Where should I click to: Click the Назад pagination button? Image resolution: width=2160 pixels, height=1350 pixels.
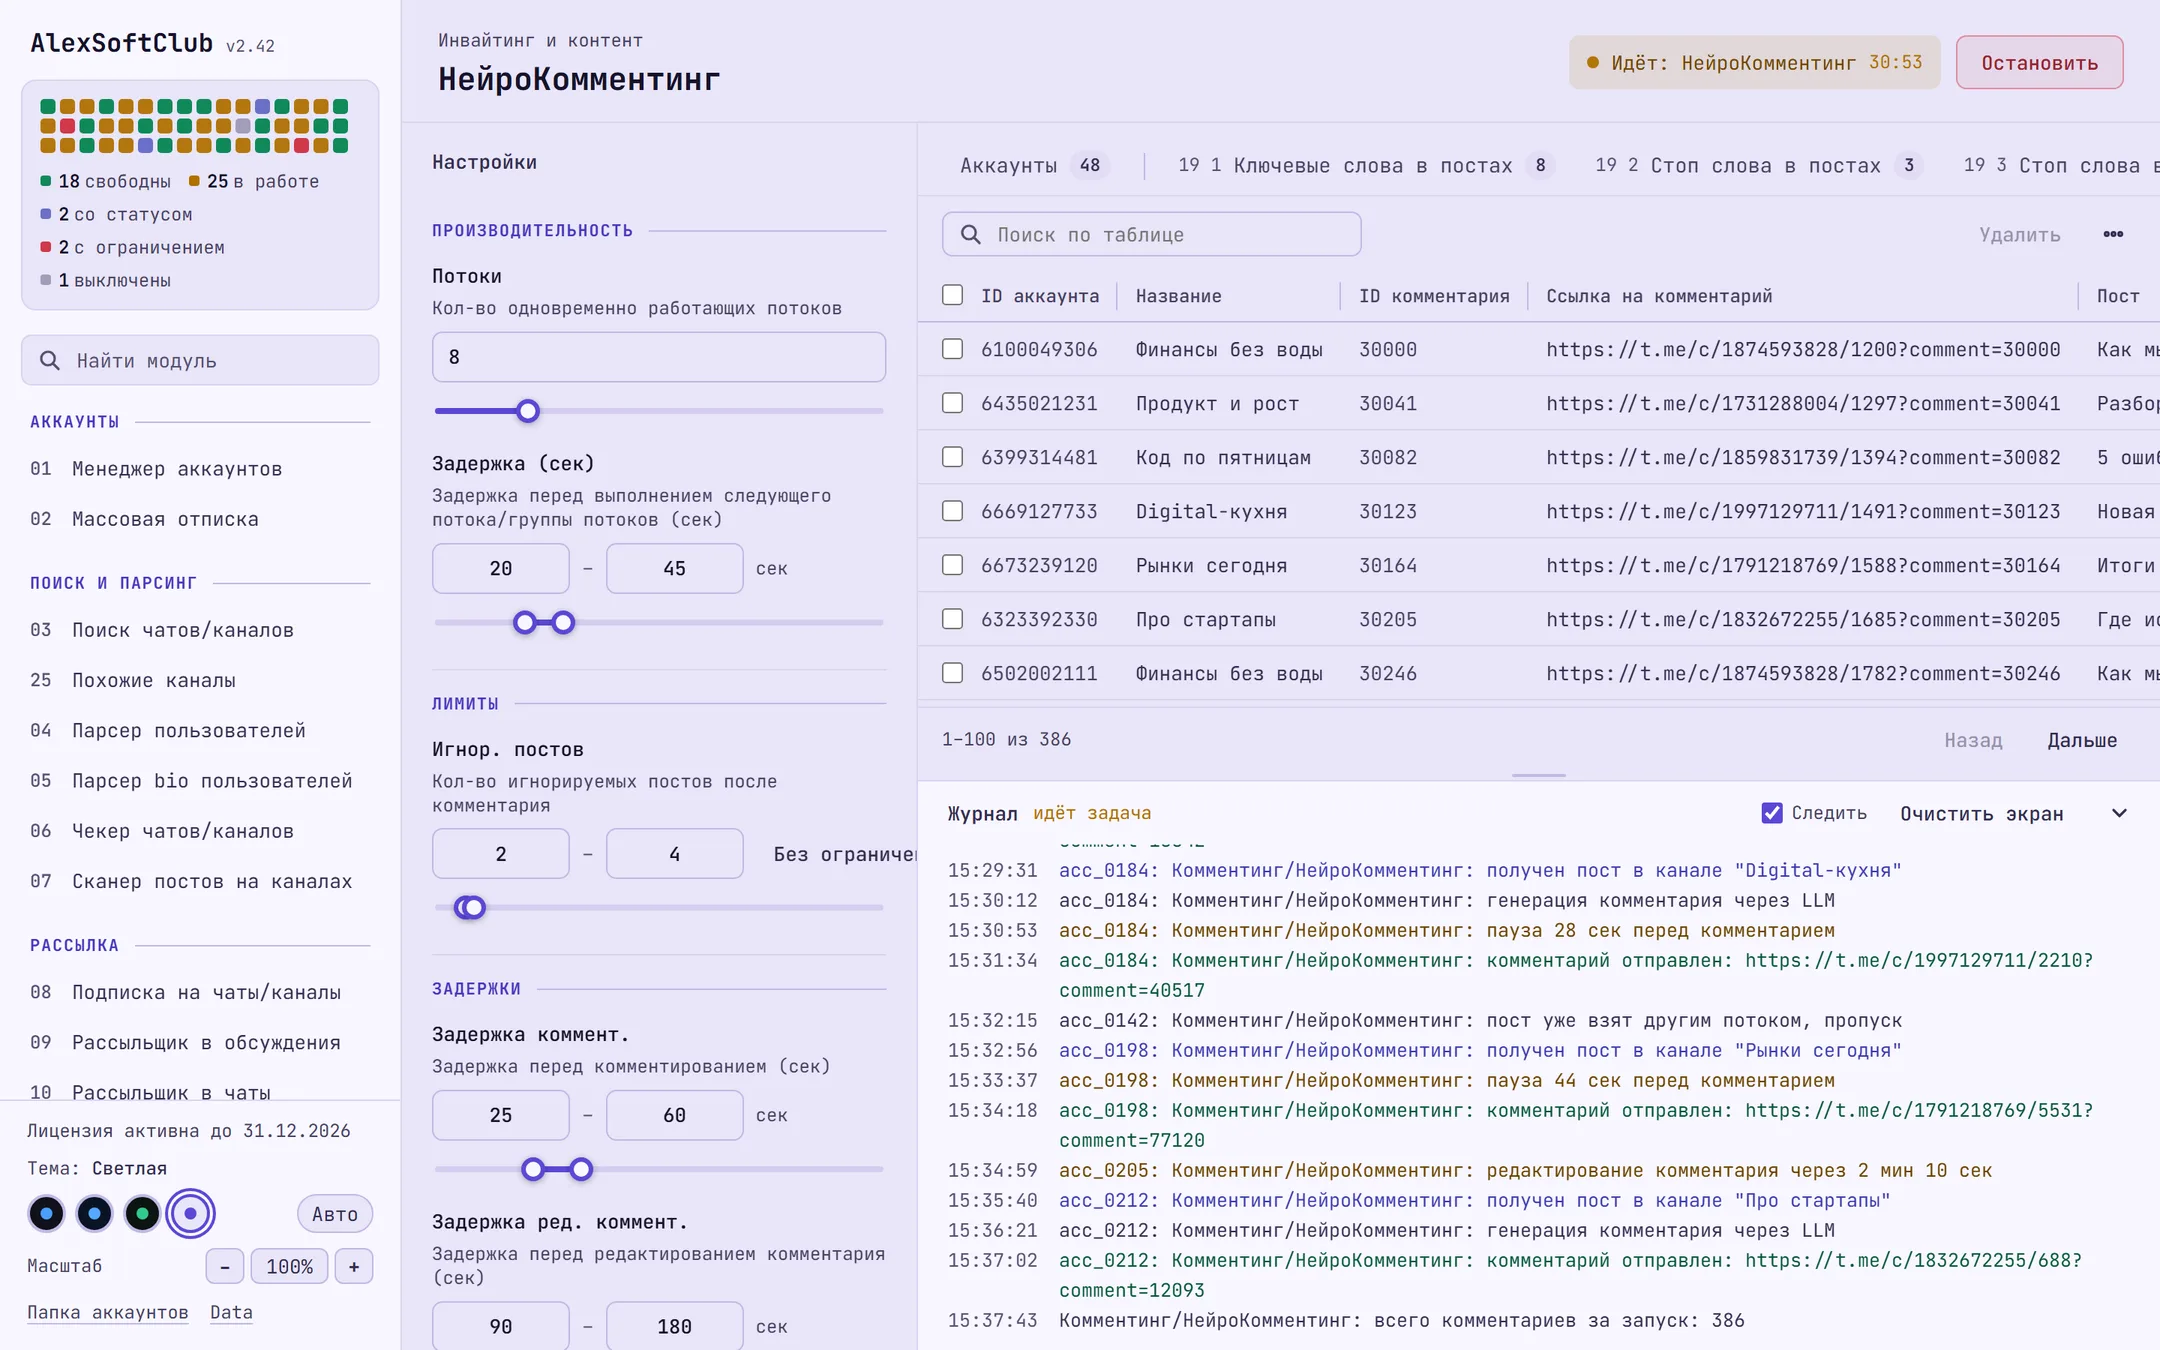point(1973,740)
